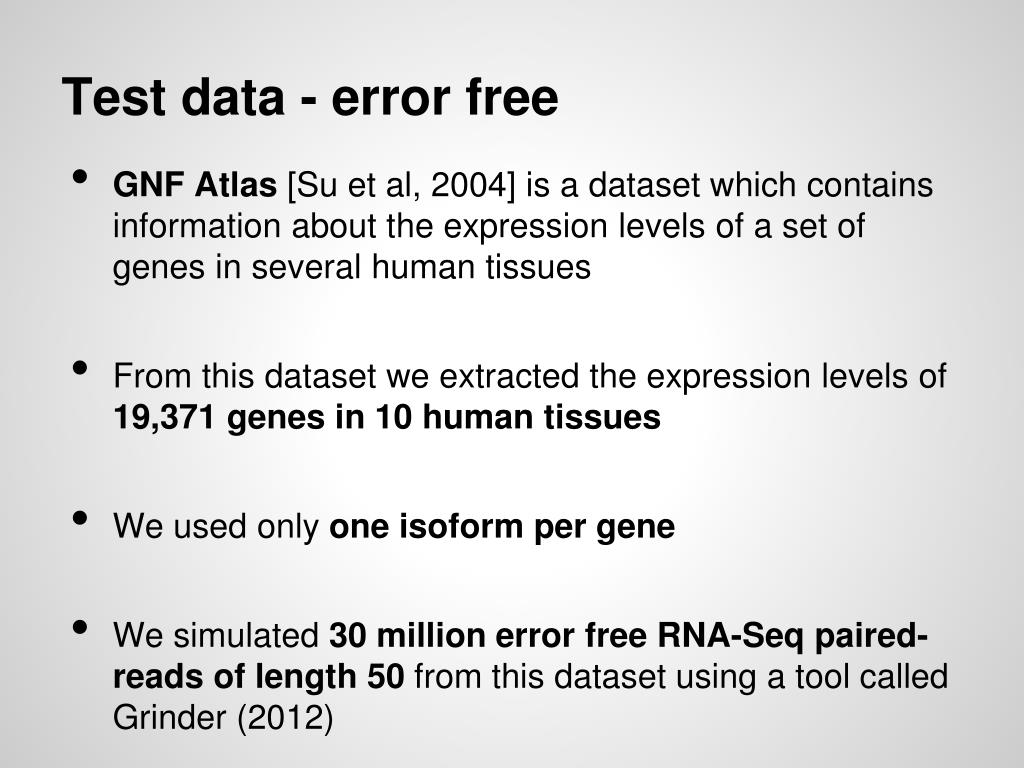Click the text '30 million error free RNA-Seq'

point(566,635)
